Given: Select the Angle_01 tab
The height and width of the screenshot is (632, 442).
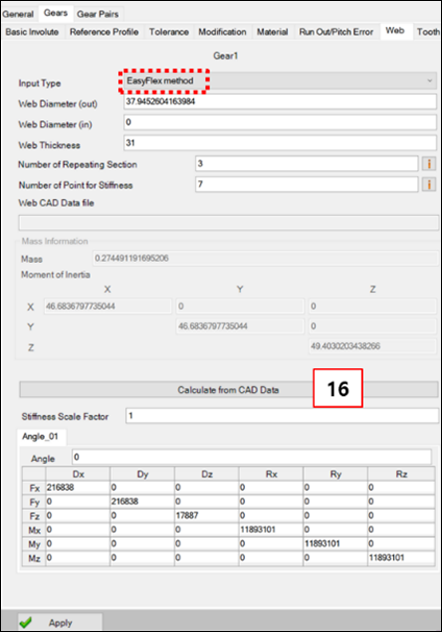Looking at the screenshot, I should click(40, 437).
